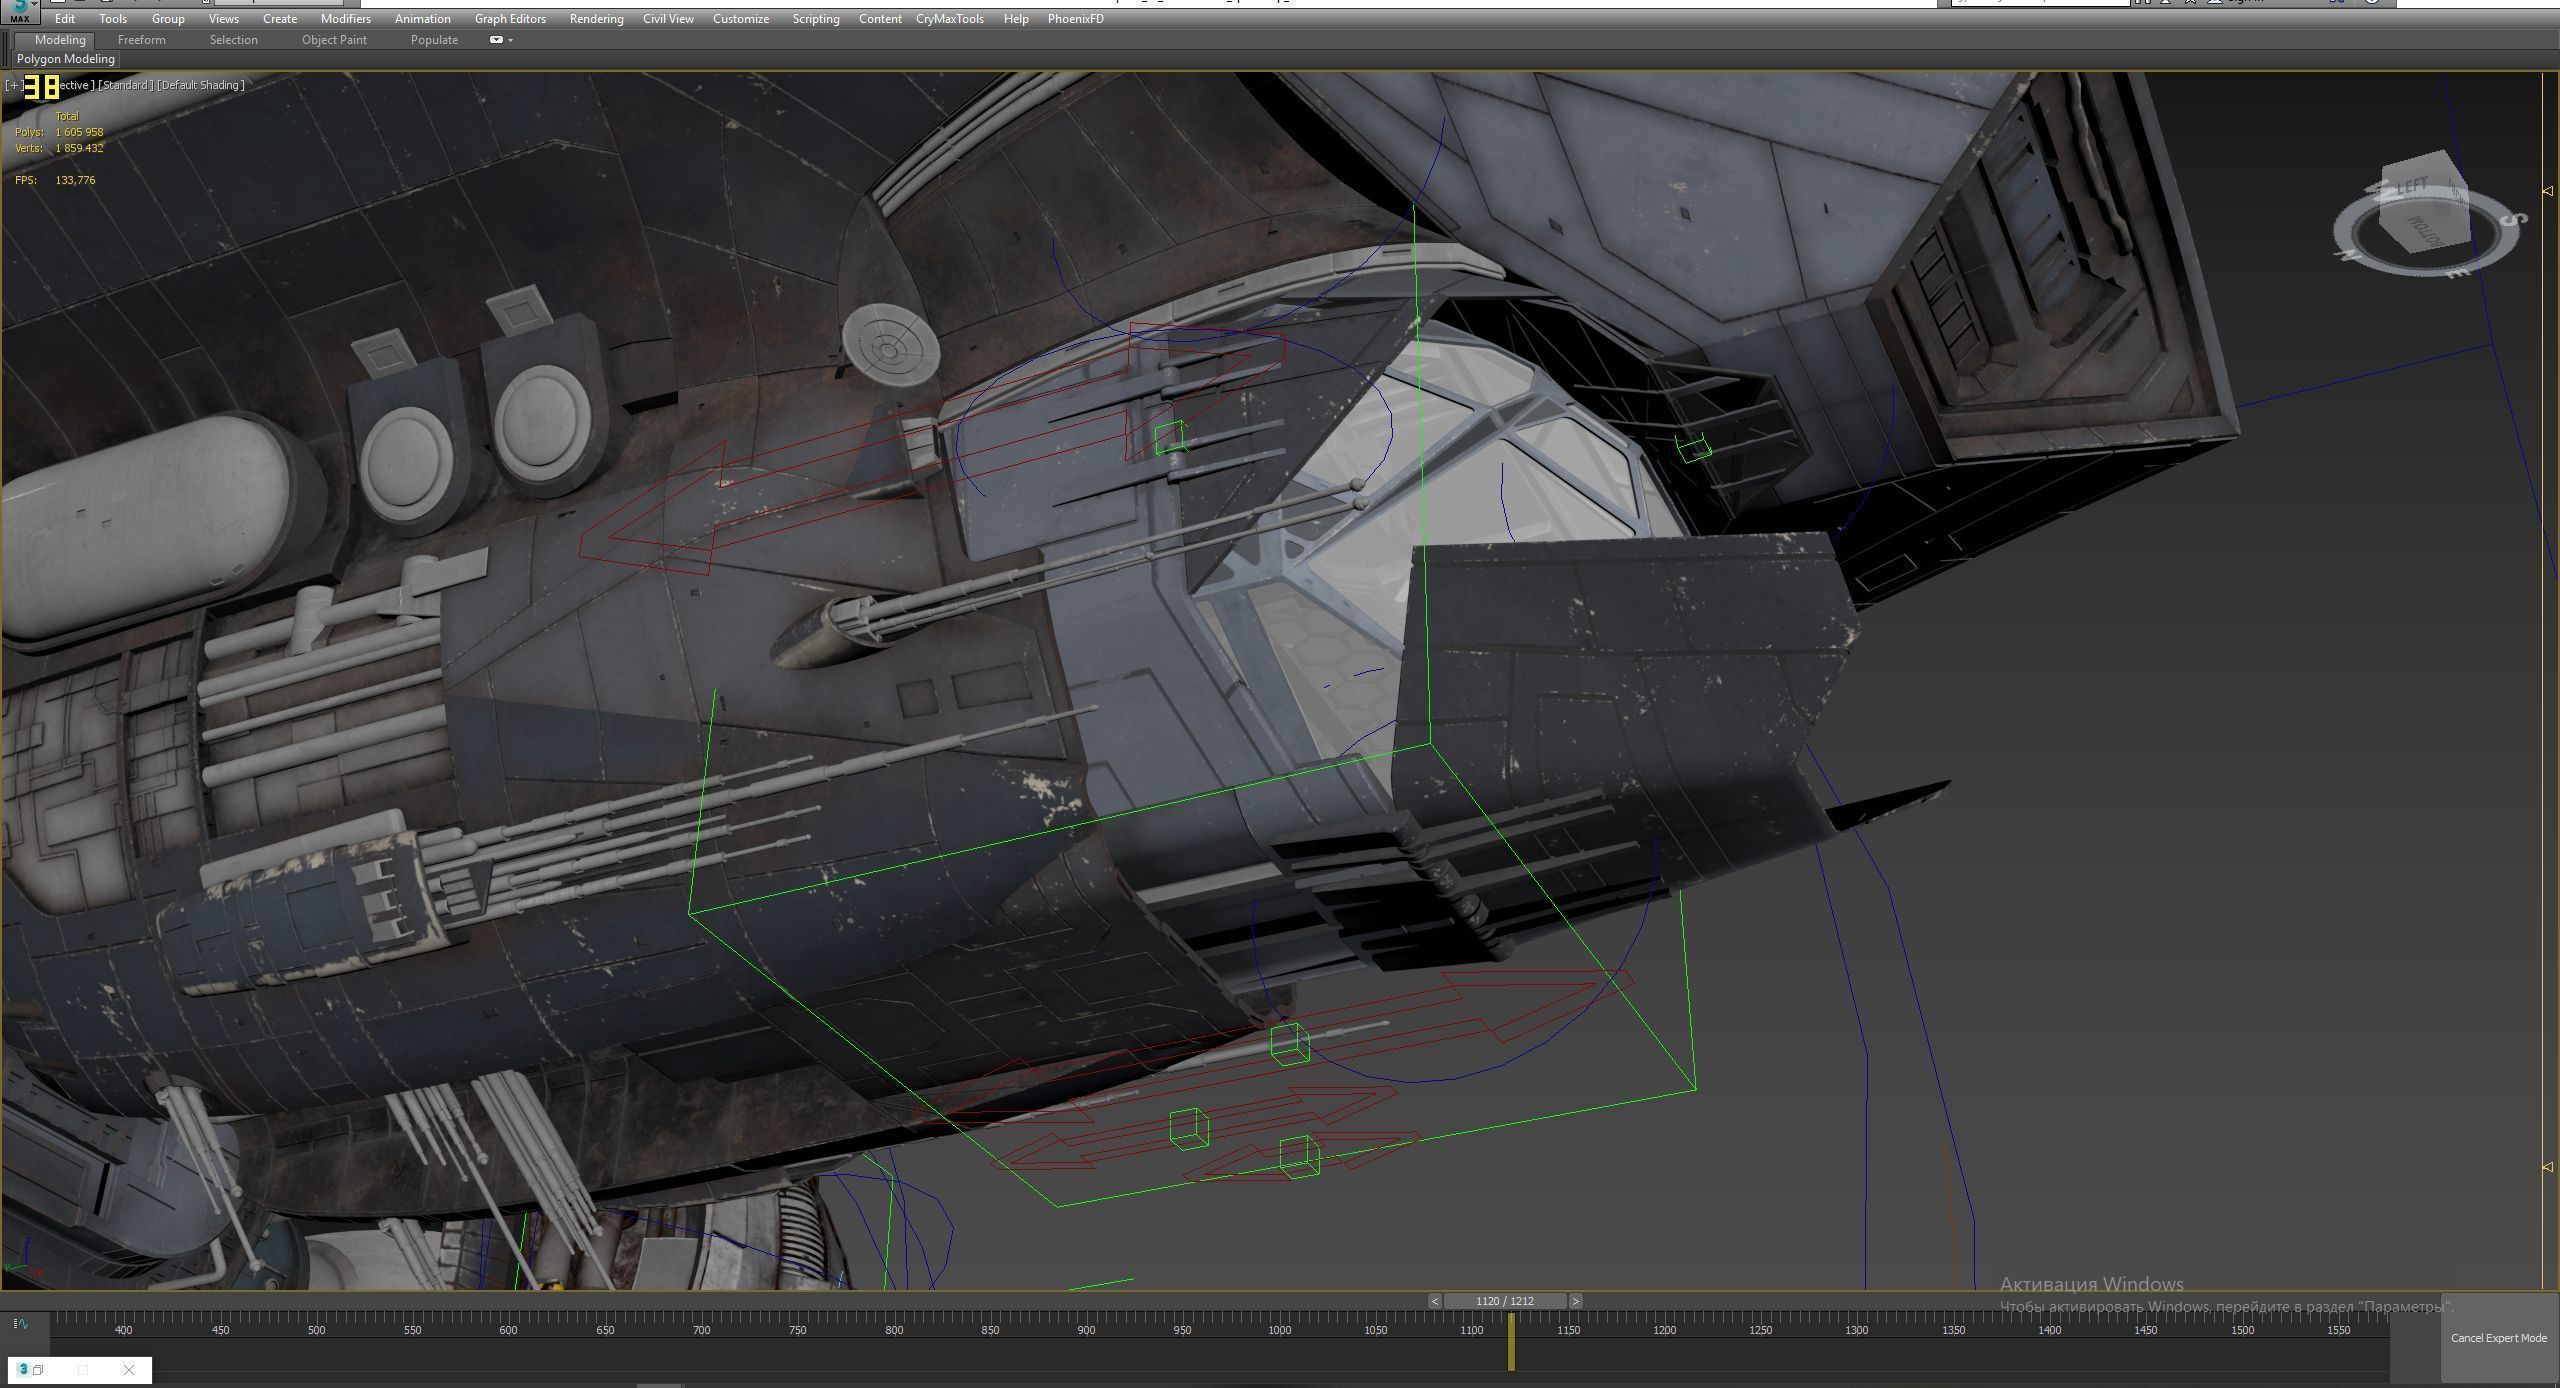Open the mini curve editor icon
Viewport: 2560px width, 1388px height.
click(x=21, y=1324)
